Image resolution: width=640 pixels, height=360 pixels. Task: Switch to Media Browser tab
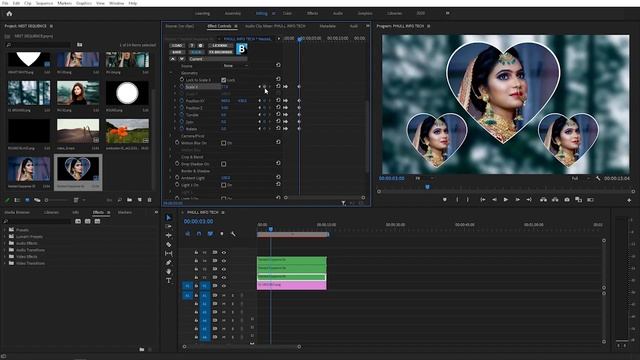[x=17, y=213]
